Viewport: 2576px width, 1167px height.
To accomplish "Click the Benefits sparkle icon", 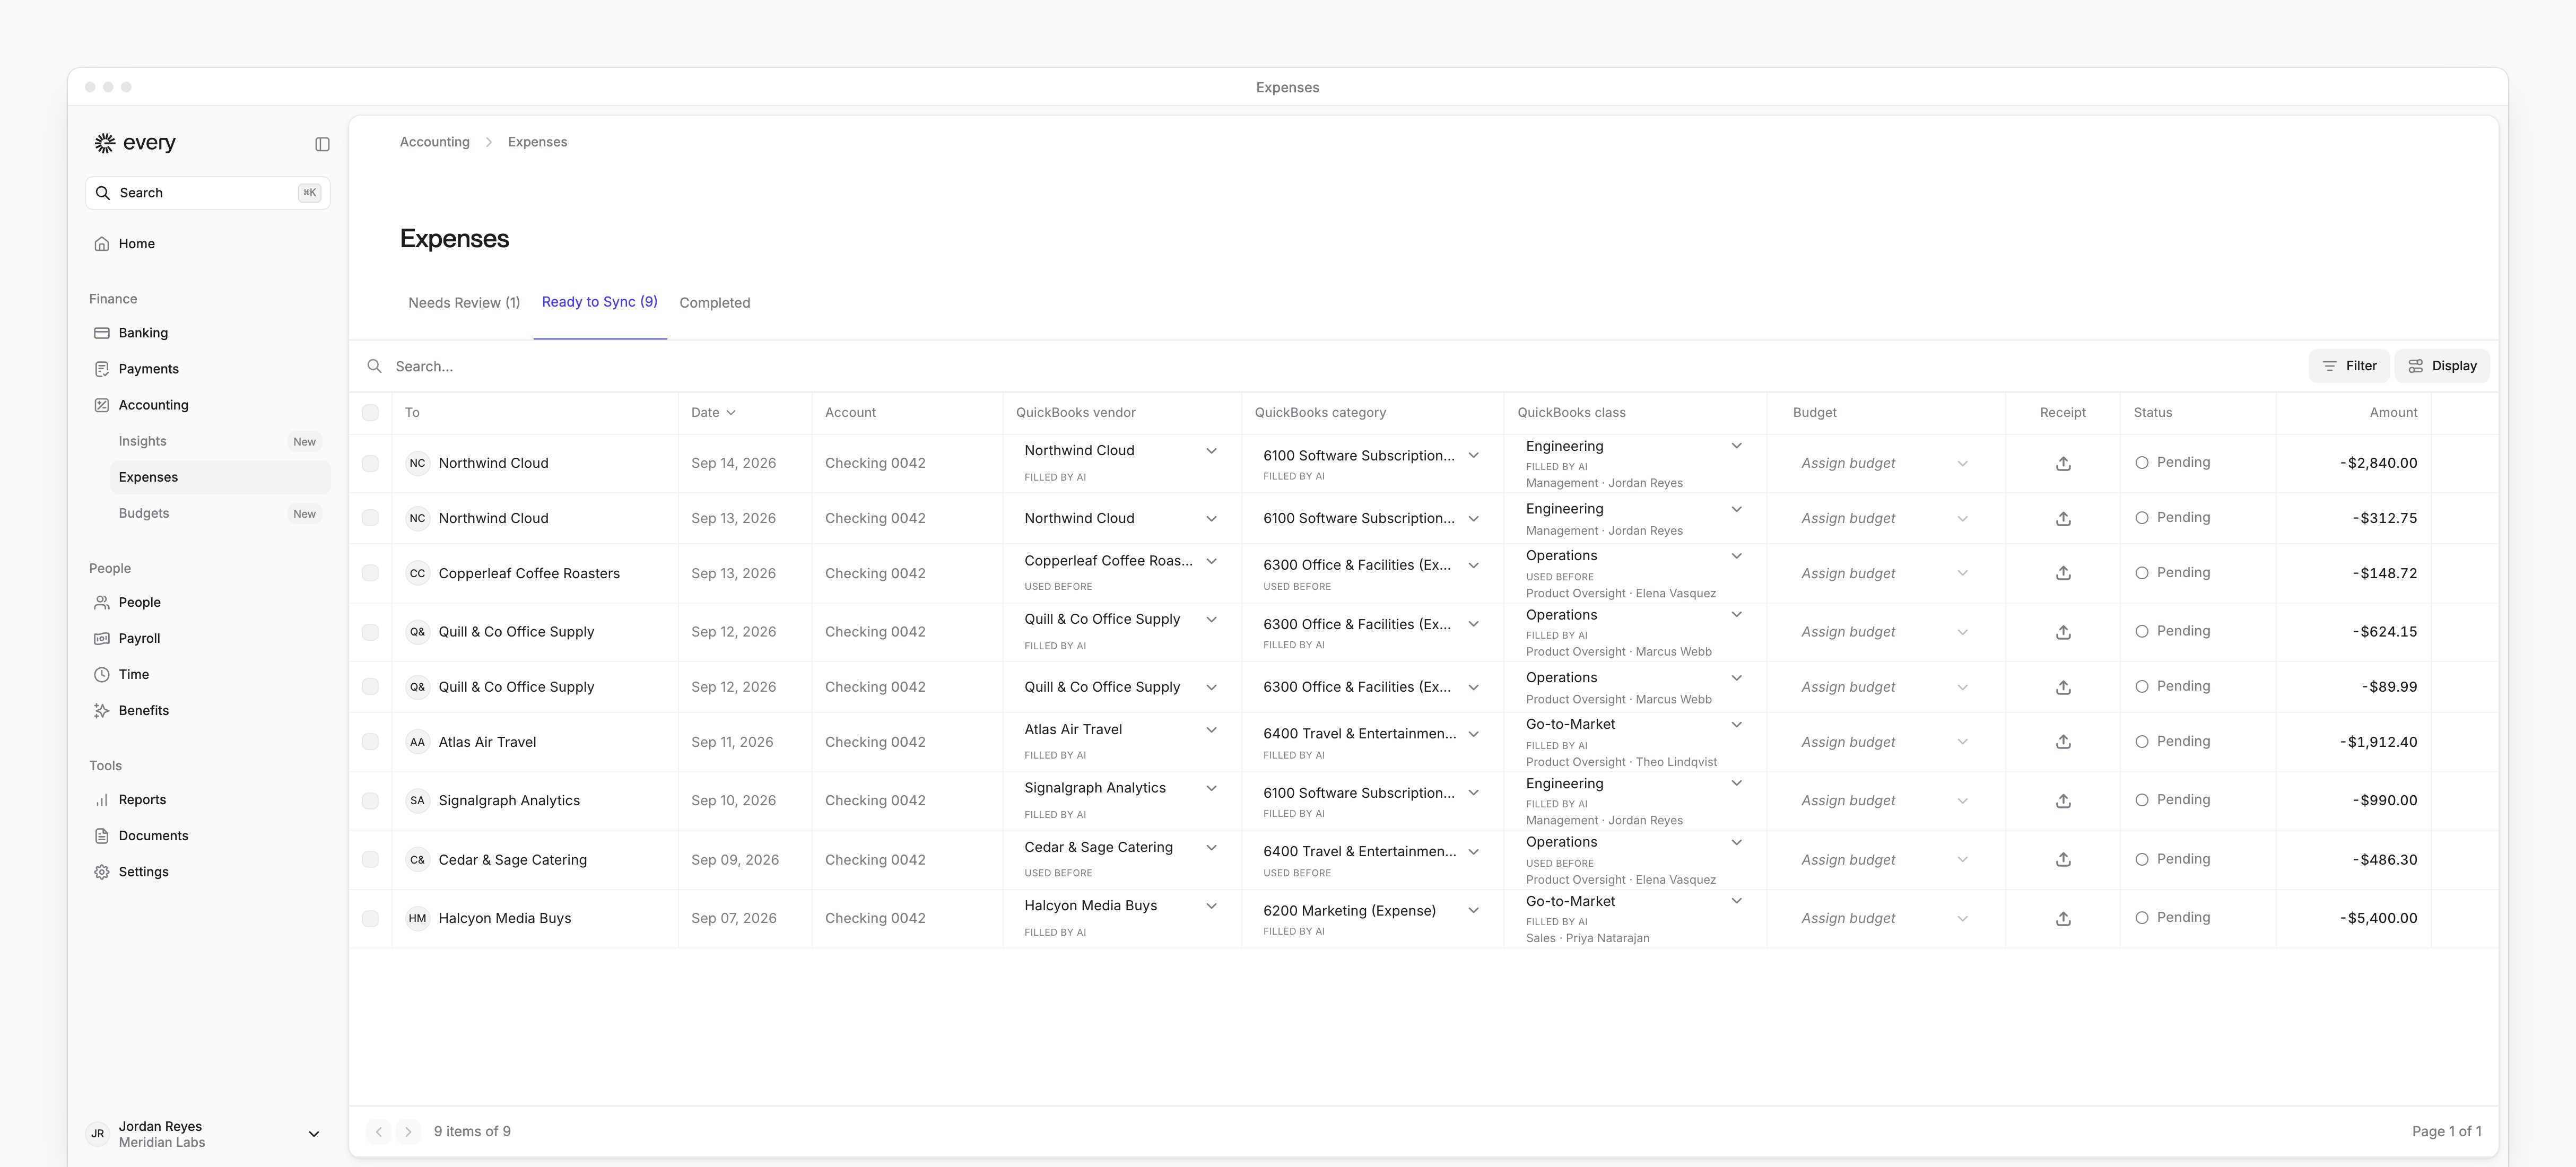I will 102,710.
